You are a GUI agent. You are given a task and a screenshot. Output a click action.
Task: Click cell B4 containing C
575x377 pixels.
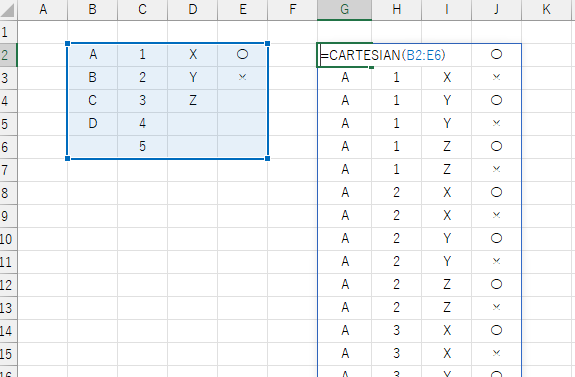point(93,101)
